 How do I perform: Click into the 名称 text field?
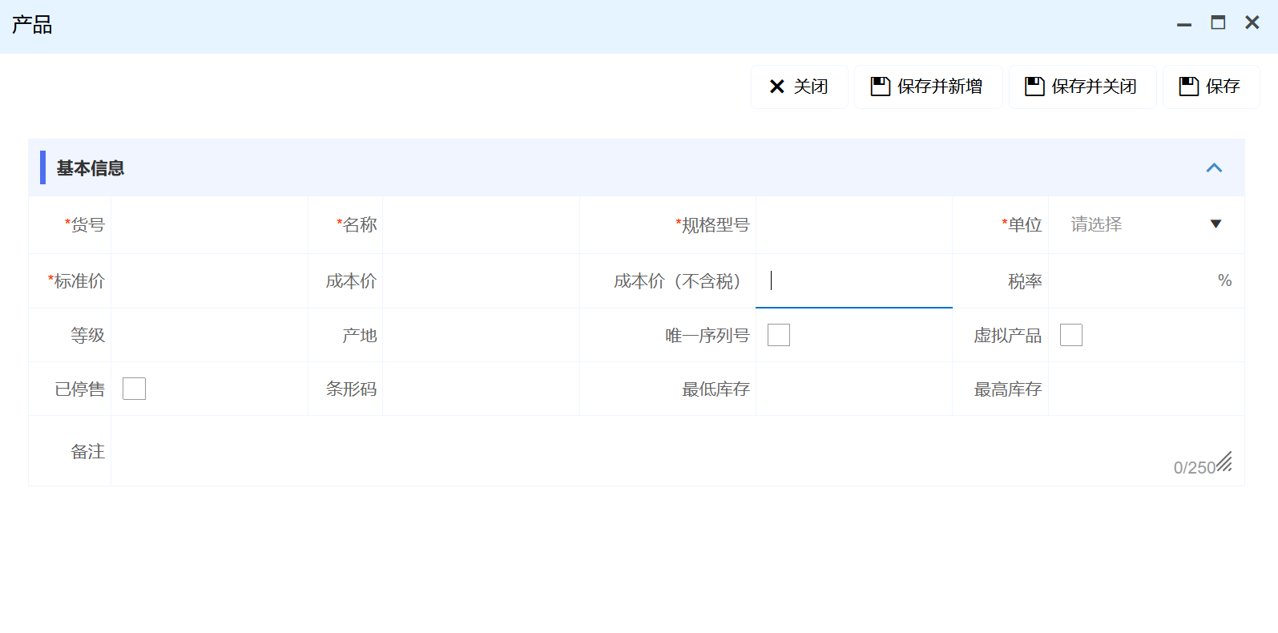point(480,225)
